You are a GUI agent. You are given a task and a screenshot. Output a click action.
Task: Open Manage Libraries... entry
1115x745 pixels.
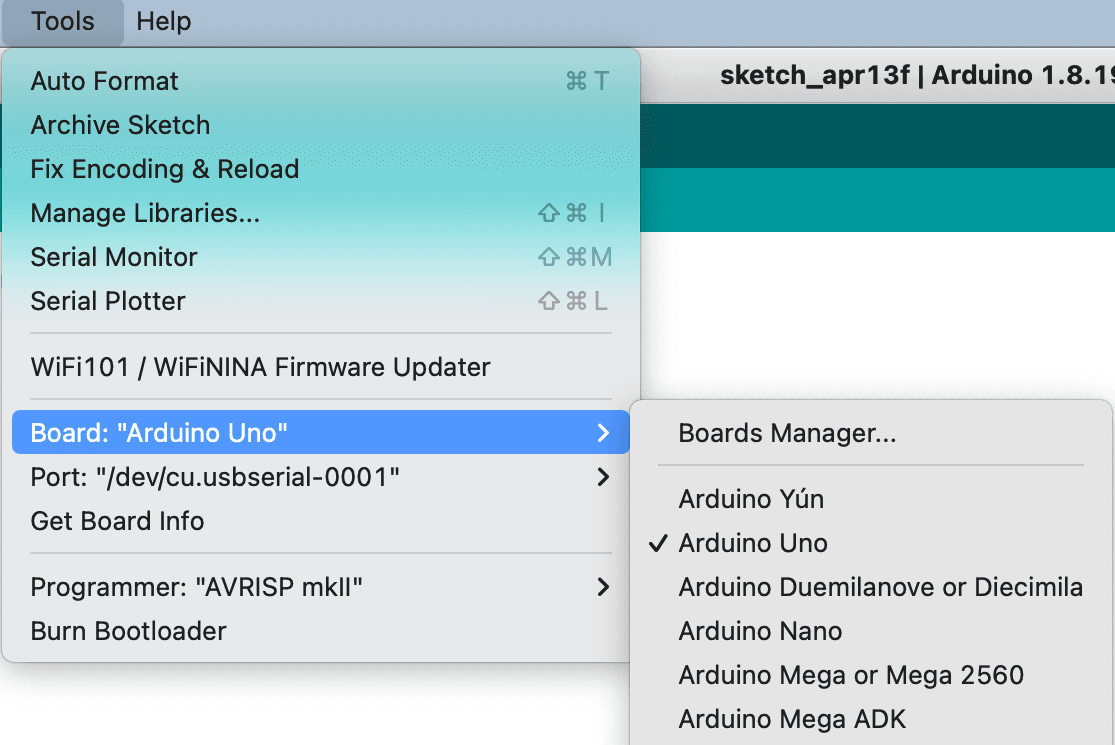[x=321, y=213]
